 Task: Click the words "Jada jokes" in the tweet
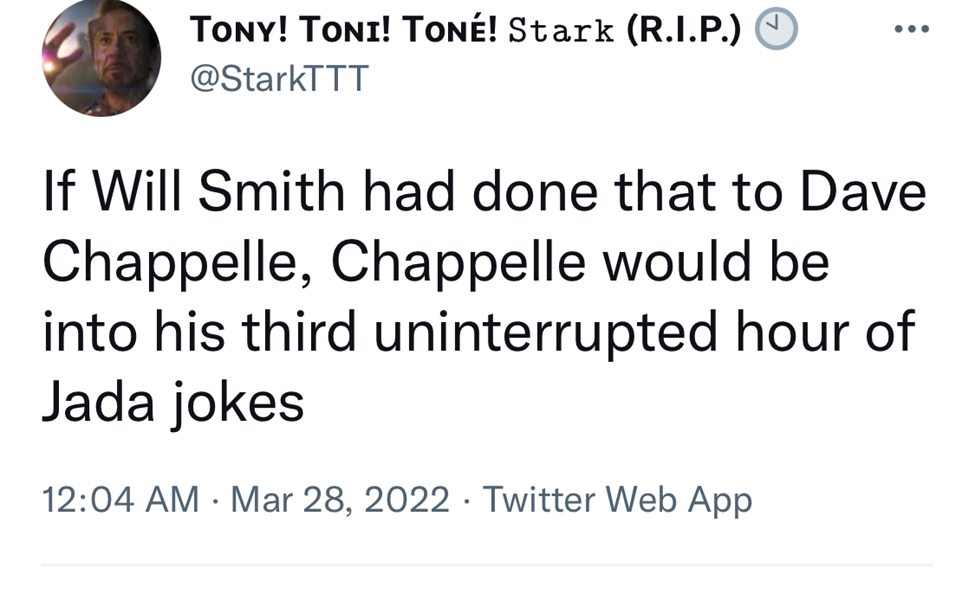[x=172, y=402]
